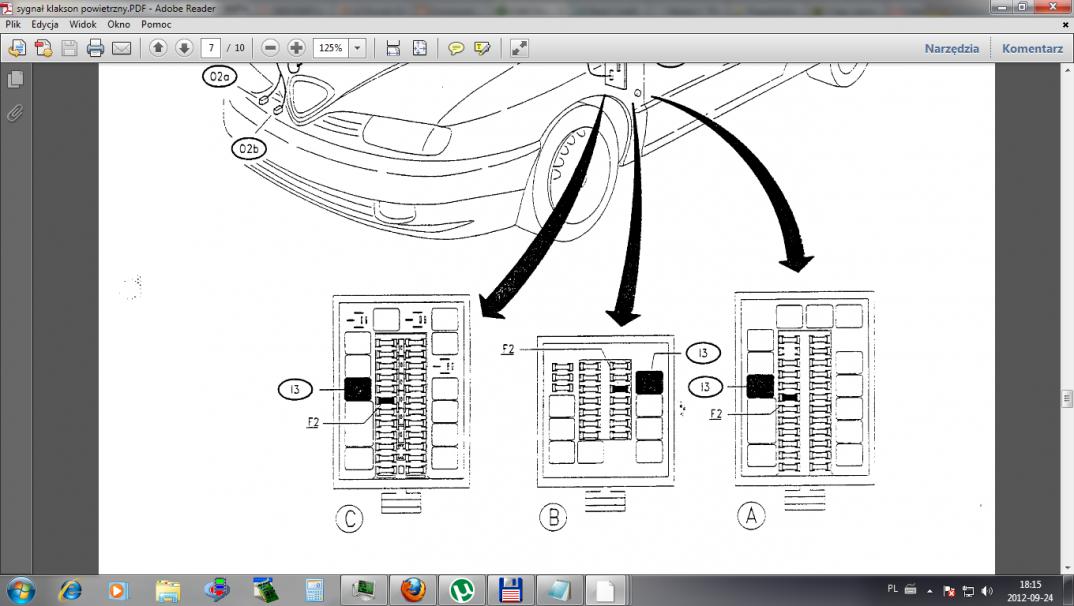Switch to full screen read mode
Image resolution: width=1074 pixels, height=606 pixels.
click(519, 48)
